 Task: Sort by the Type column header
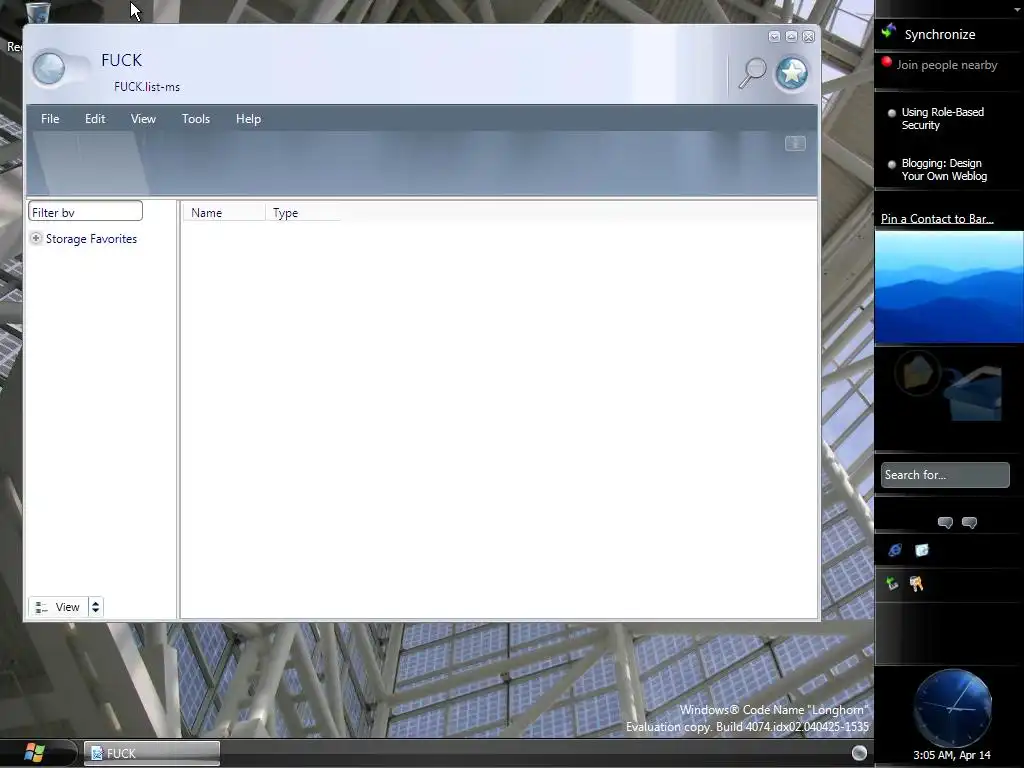coord(303,213)
